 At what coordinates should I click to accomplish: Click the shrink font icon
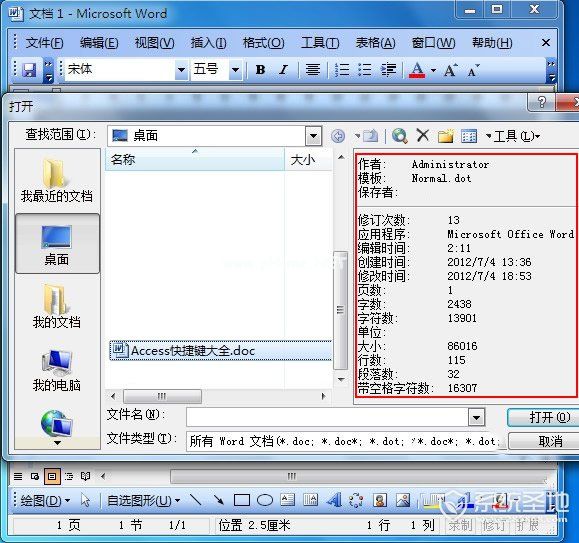pos(473,70)
